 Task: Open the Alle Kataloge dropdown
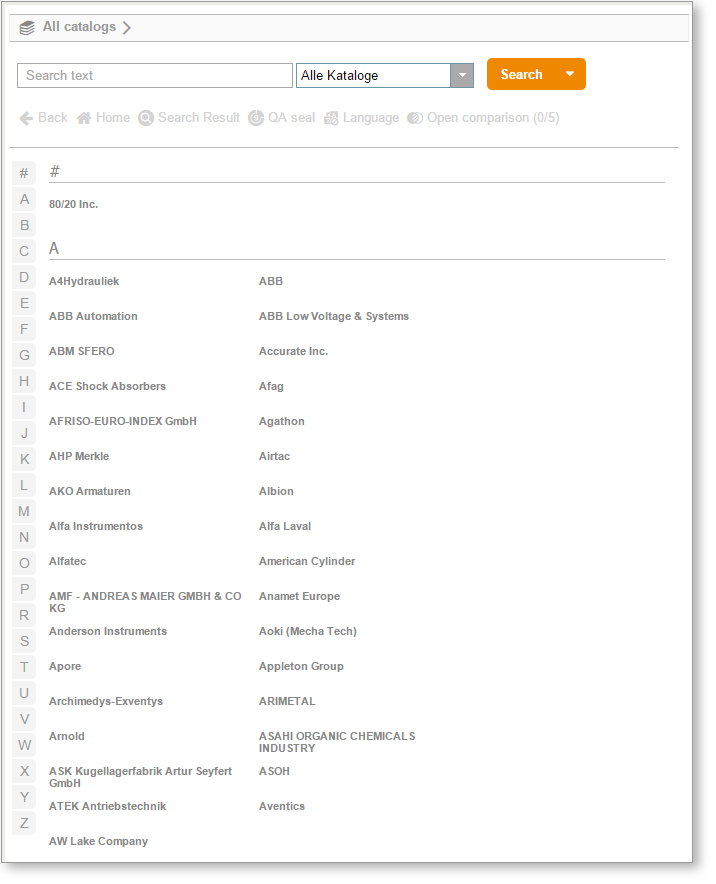point(462,76)
